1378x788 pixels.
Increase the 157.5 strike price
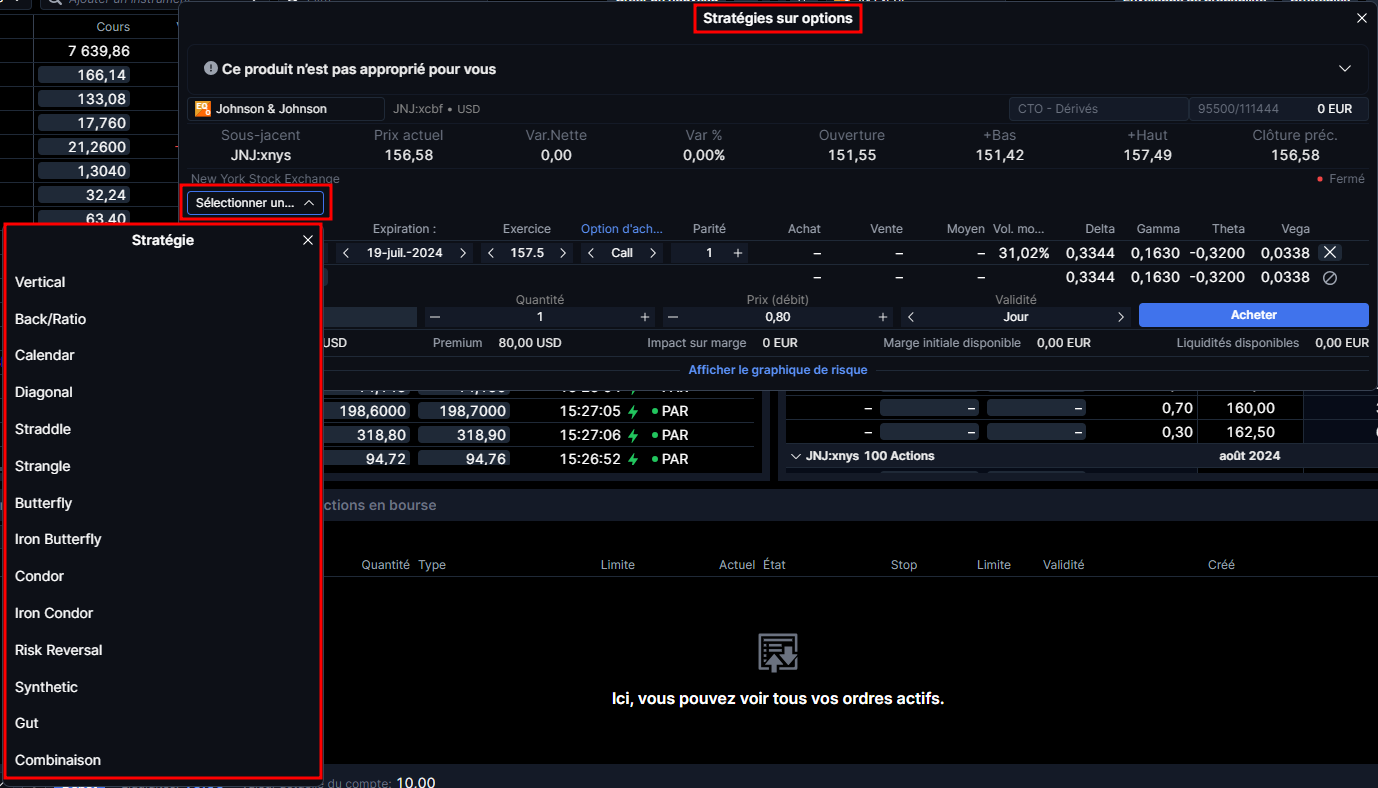(563, 253)
